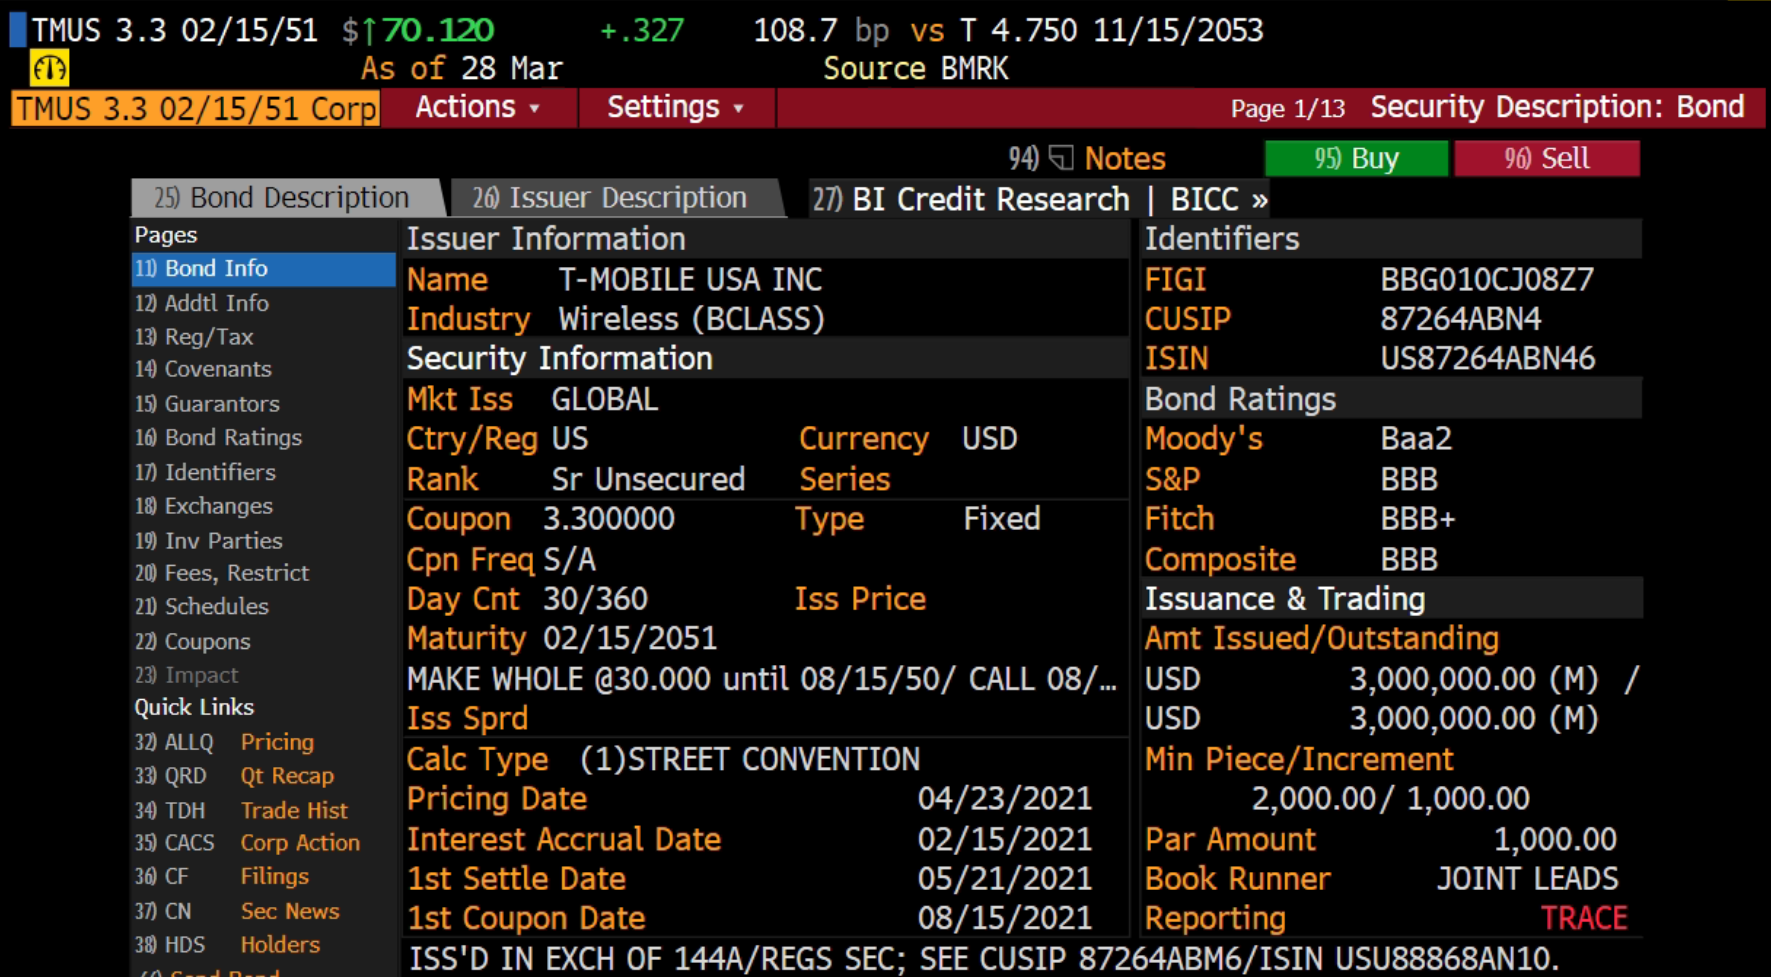The width and height of the screenshot is (1771, 977).
Task: Open QRD Qt Recap quick link
Action: 235,776
